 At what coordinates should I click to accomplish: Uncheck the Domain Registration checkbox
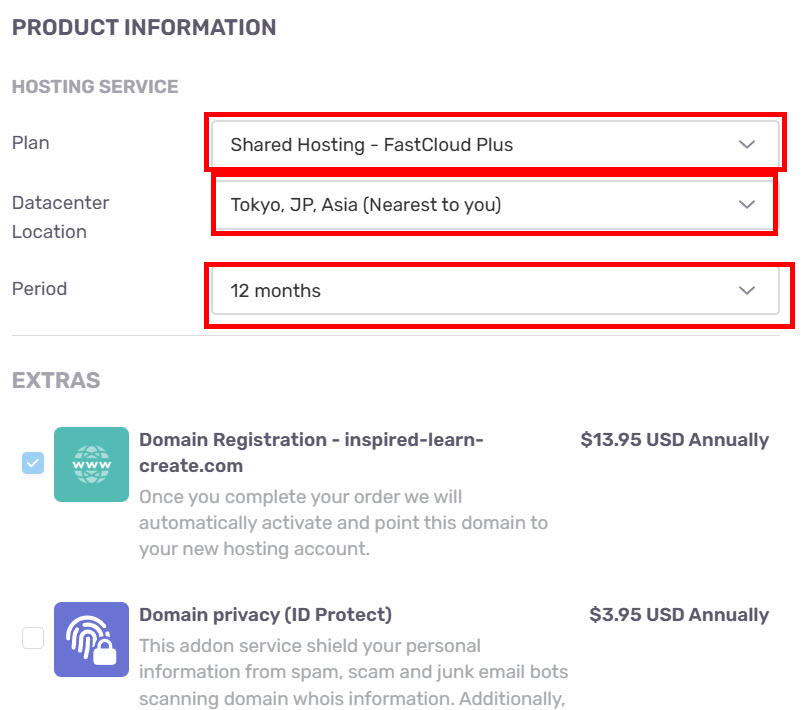(33, 463)
